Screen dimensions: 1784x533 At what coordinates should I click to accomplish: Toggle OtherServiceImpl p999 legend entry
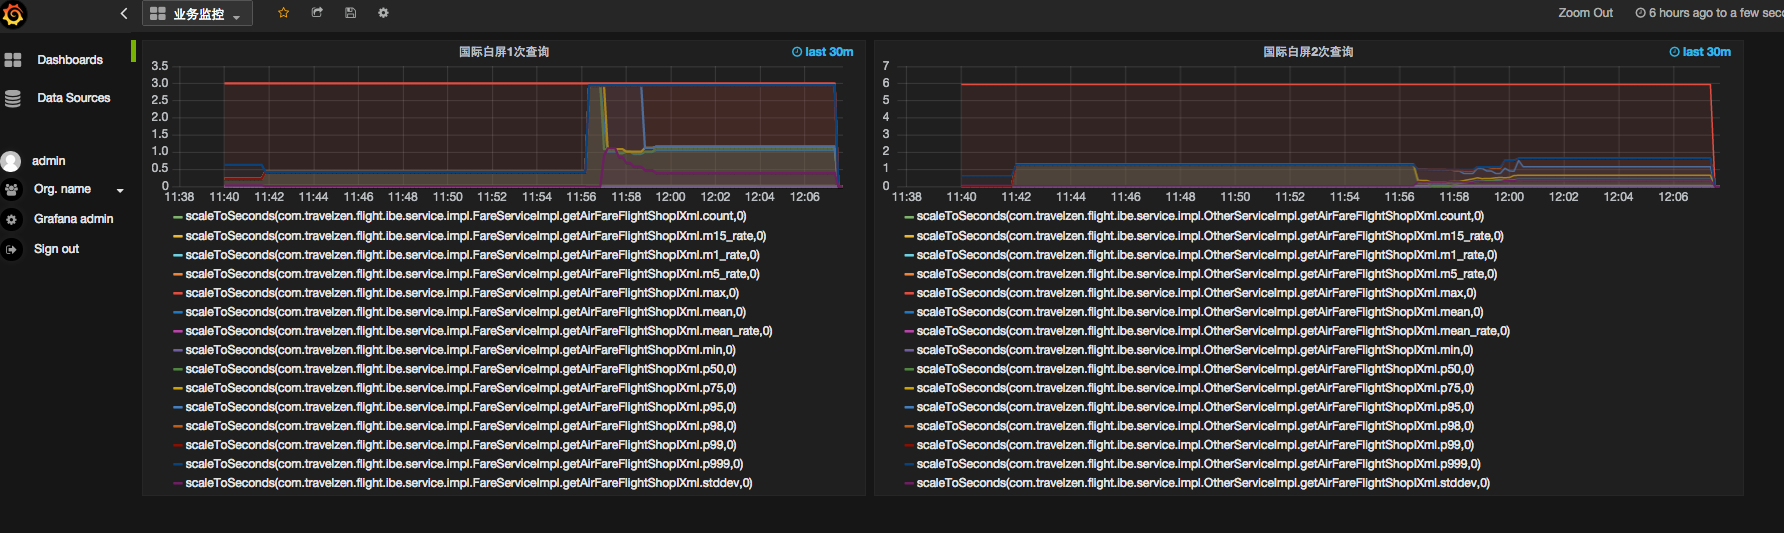(x=1199, y=464)
